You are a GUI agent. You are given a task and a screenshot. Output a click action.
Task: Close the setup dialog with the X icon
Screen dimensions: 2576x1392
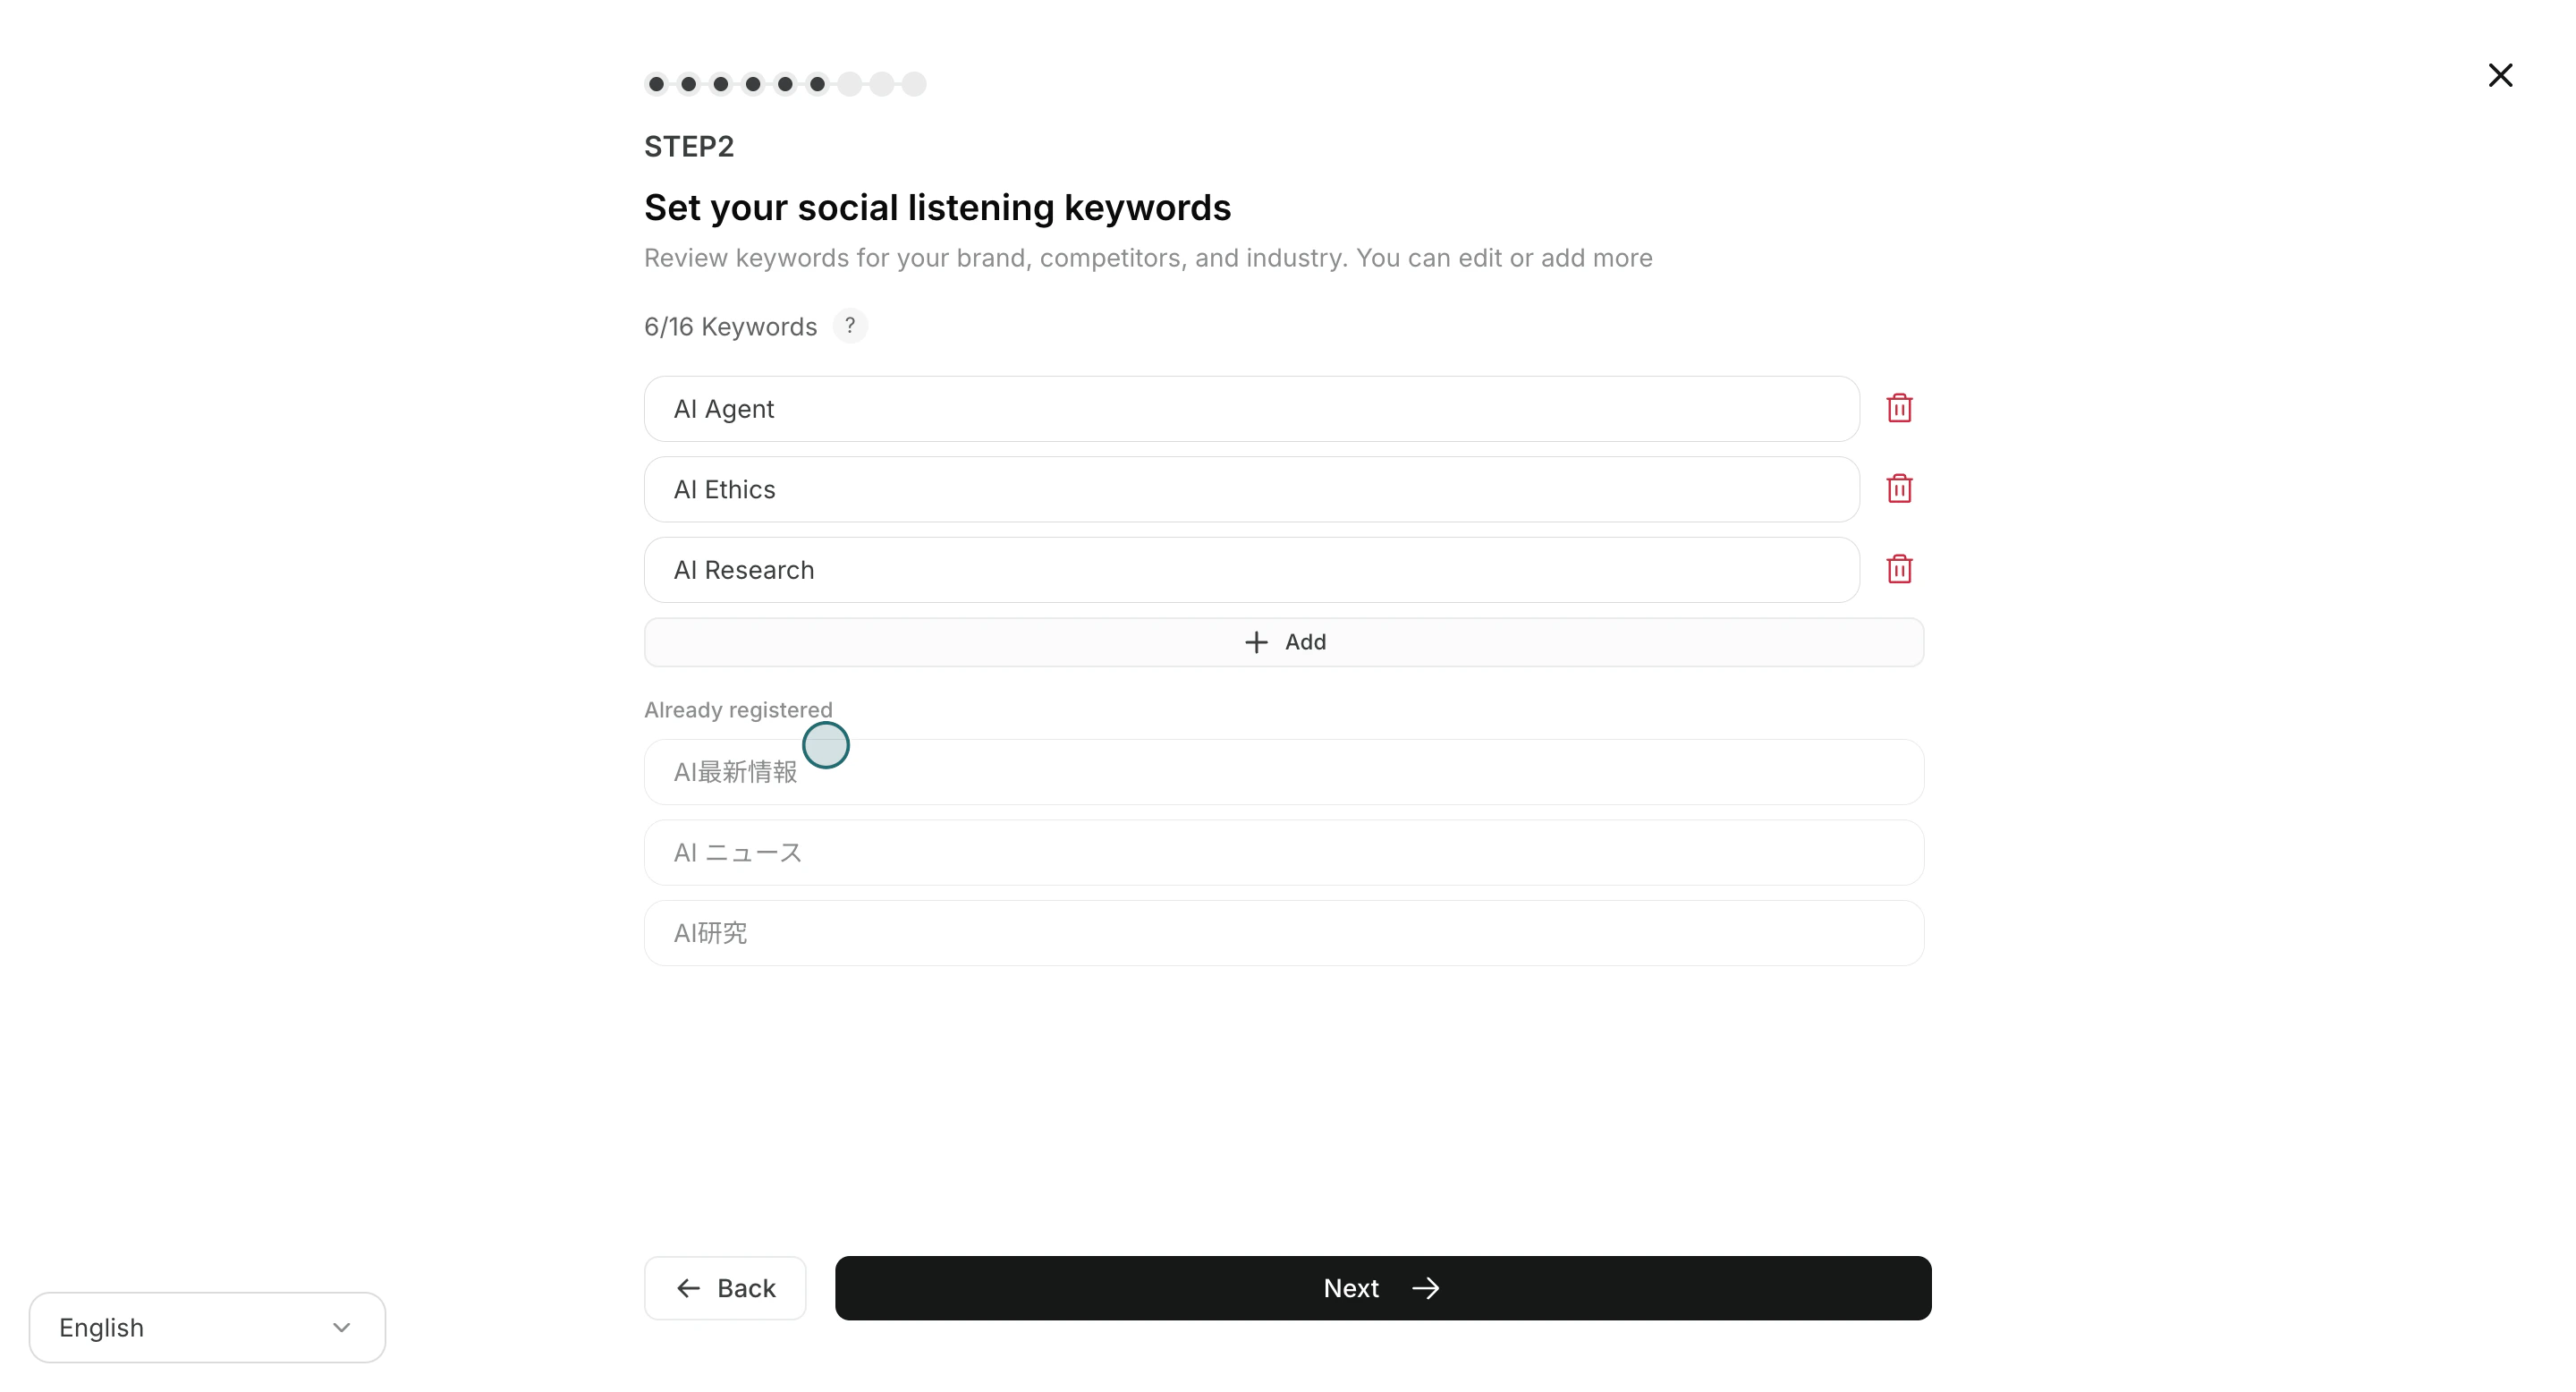[2500, 75]
